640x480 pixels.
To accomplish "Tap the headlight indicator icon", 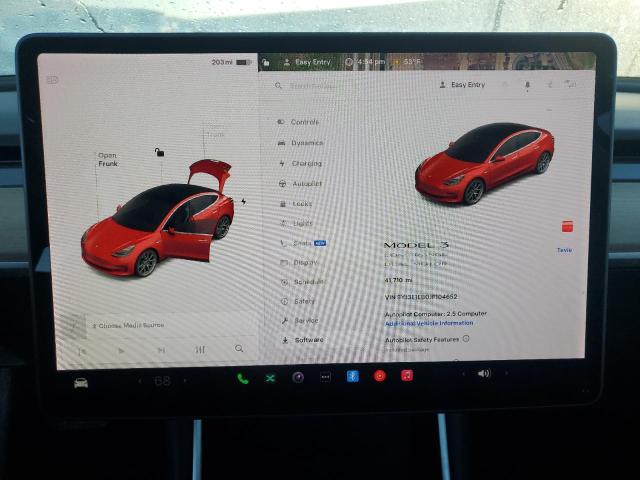I will (52, 80).
